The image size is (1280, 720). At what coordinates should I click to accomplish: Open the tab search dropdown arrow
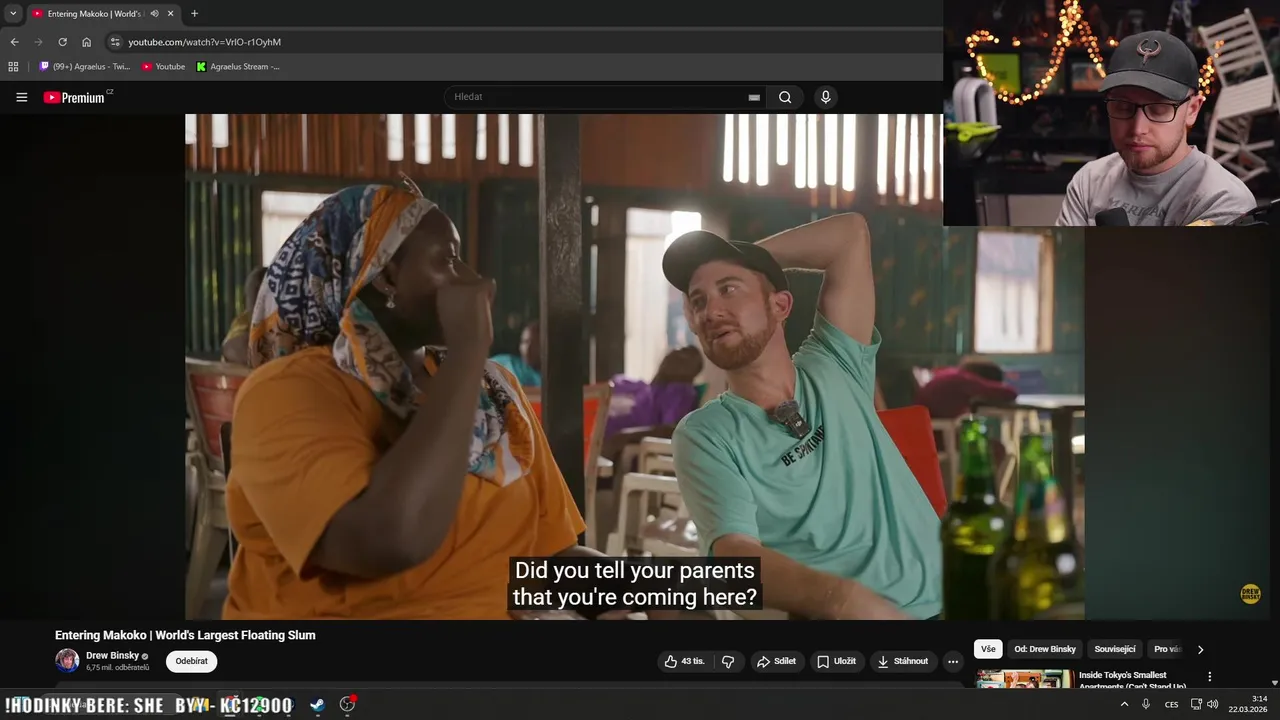coord(13,13)
